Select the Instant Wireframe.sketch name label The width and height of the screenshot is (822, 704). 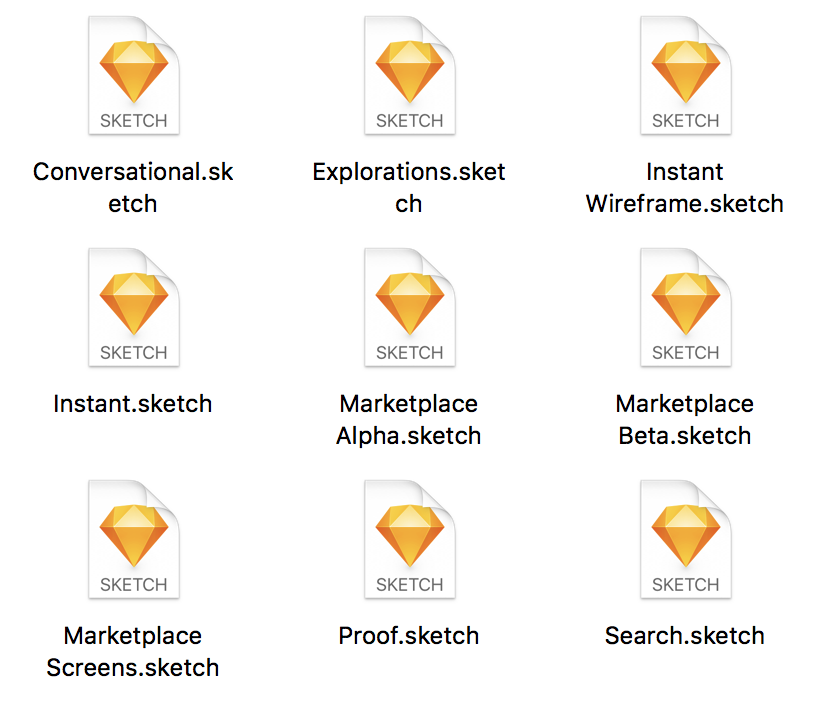(x=685, y=187)
